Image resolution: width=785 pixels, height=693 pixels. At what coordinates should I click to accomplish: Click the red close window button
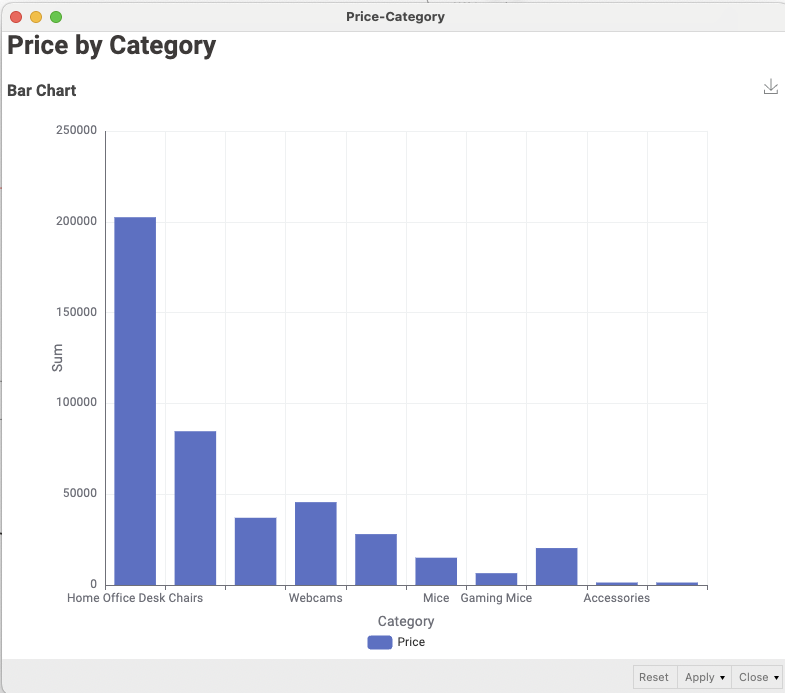tap(16, 17)
